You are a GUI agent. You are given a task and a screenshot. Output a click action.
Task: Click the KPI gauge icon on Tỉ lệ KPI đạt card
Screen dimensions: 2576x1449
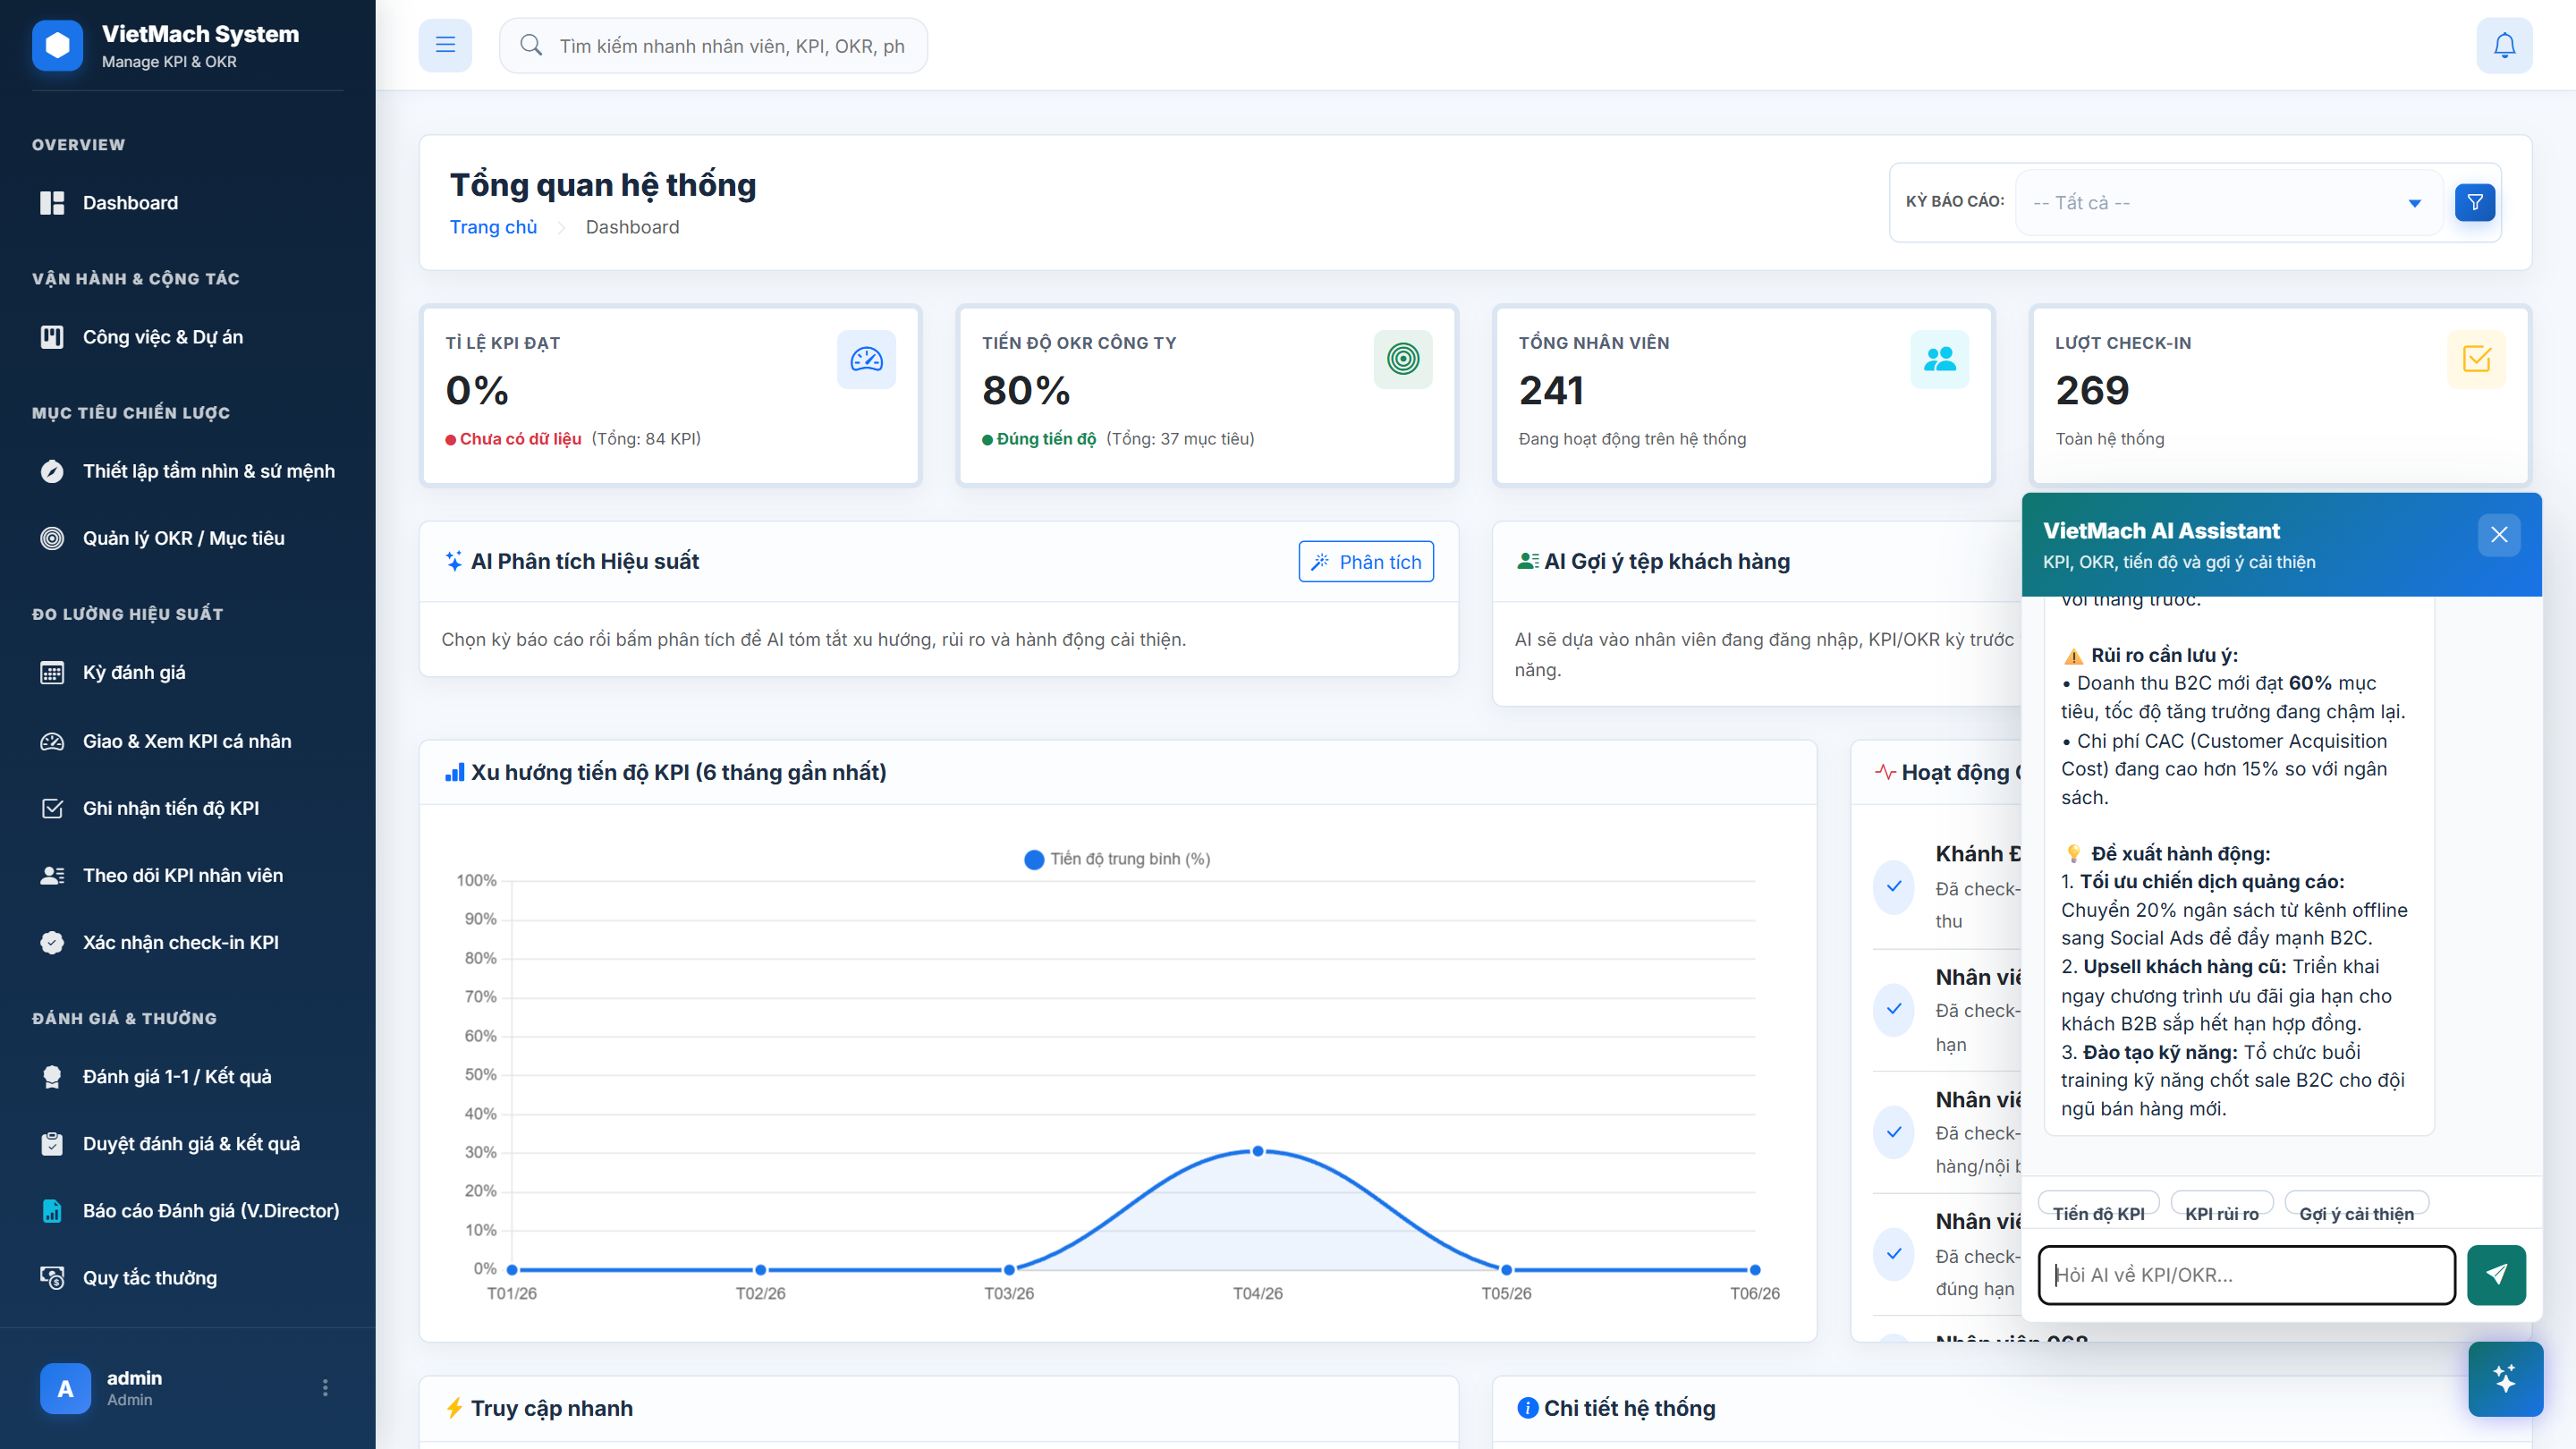coord(866,359)
